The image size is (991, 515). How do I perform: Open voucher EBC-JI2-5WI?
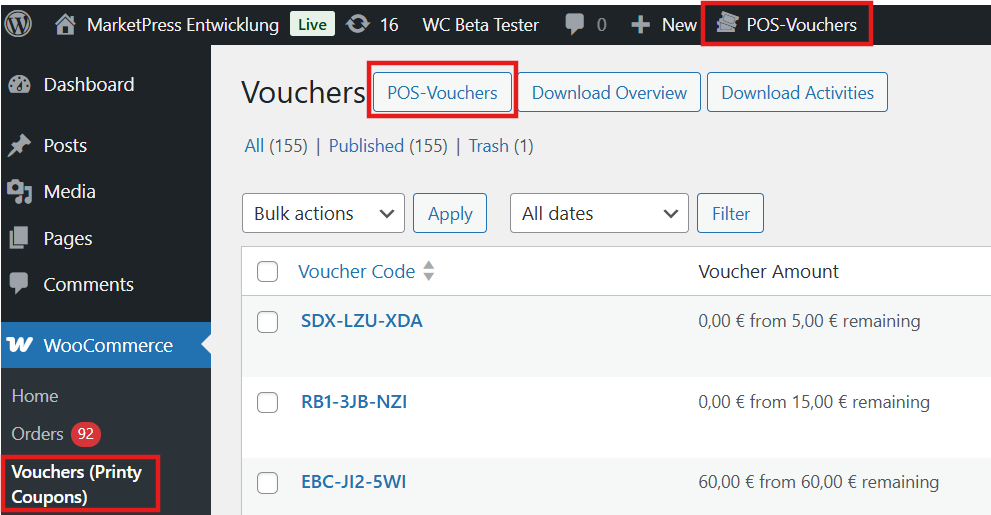tap(353, 482)
